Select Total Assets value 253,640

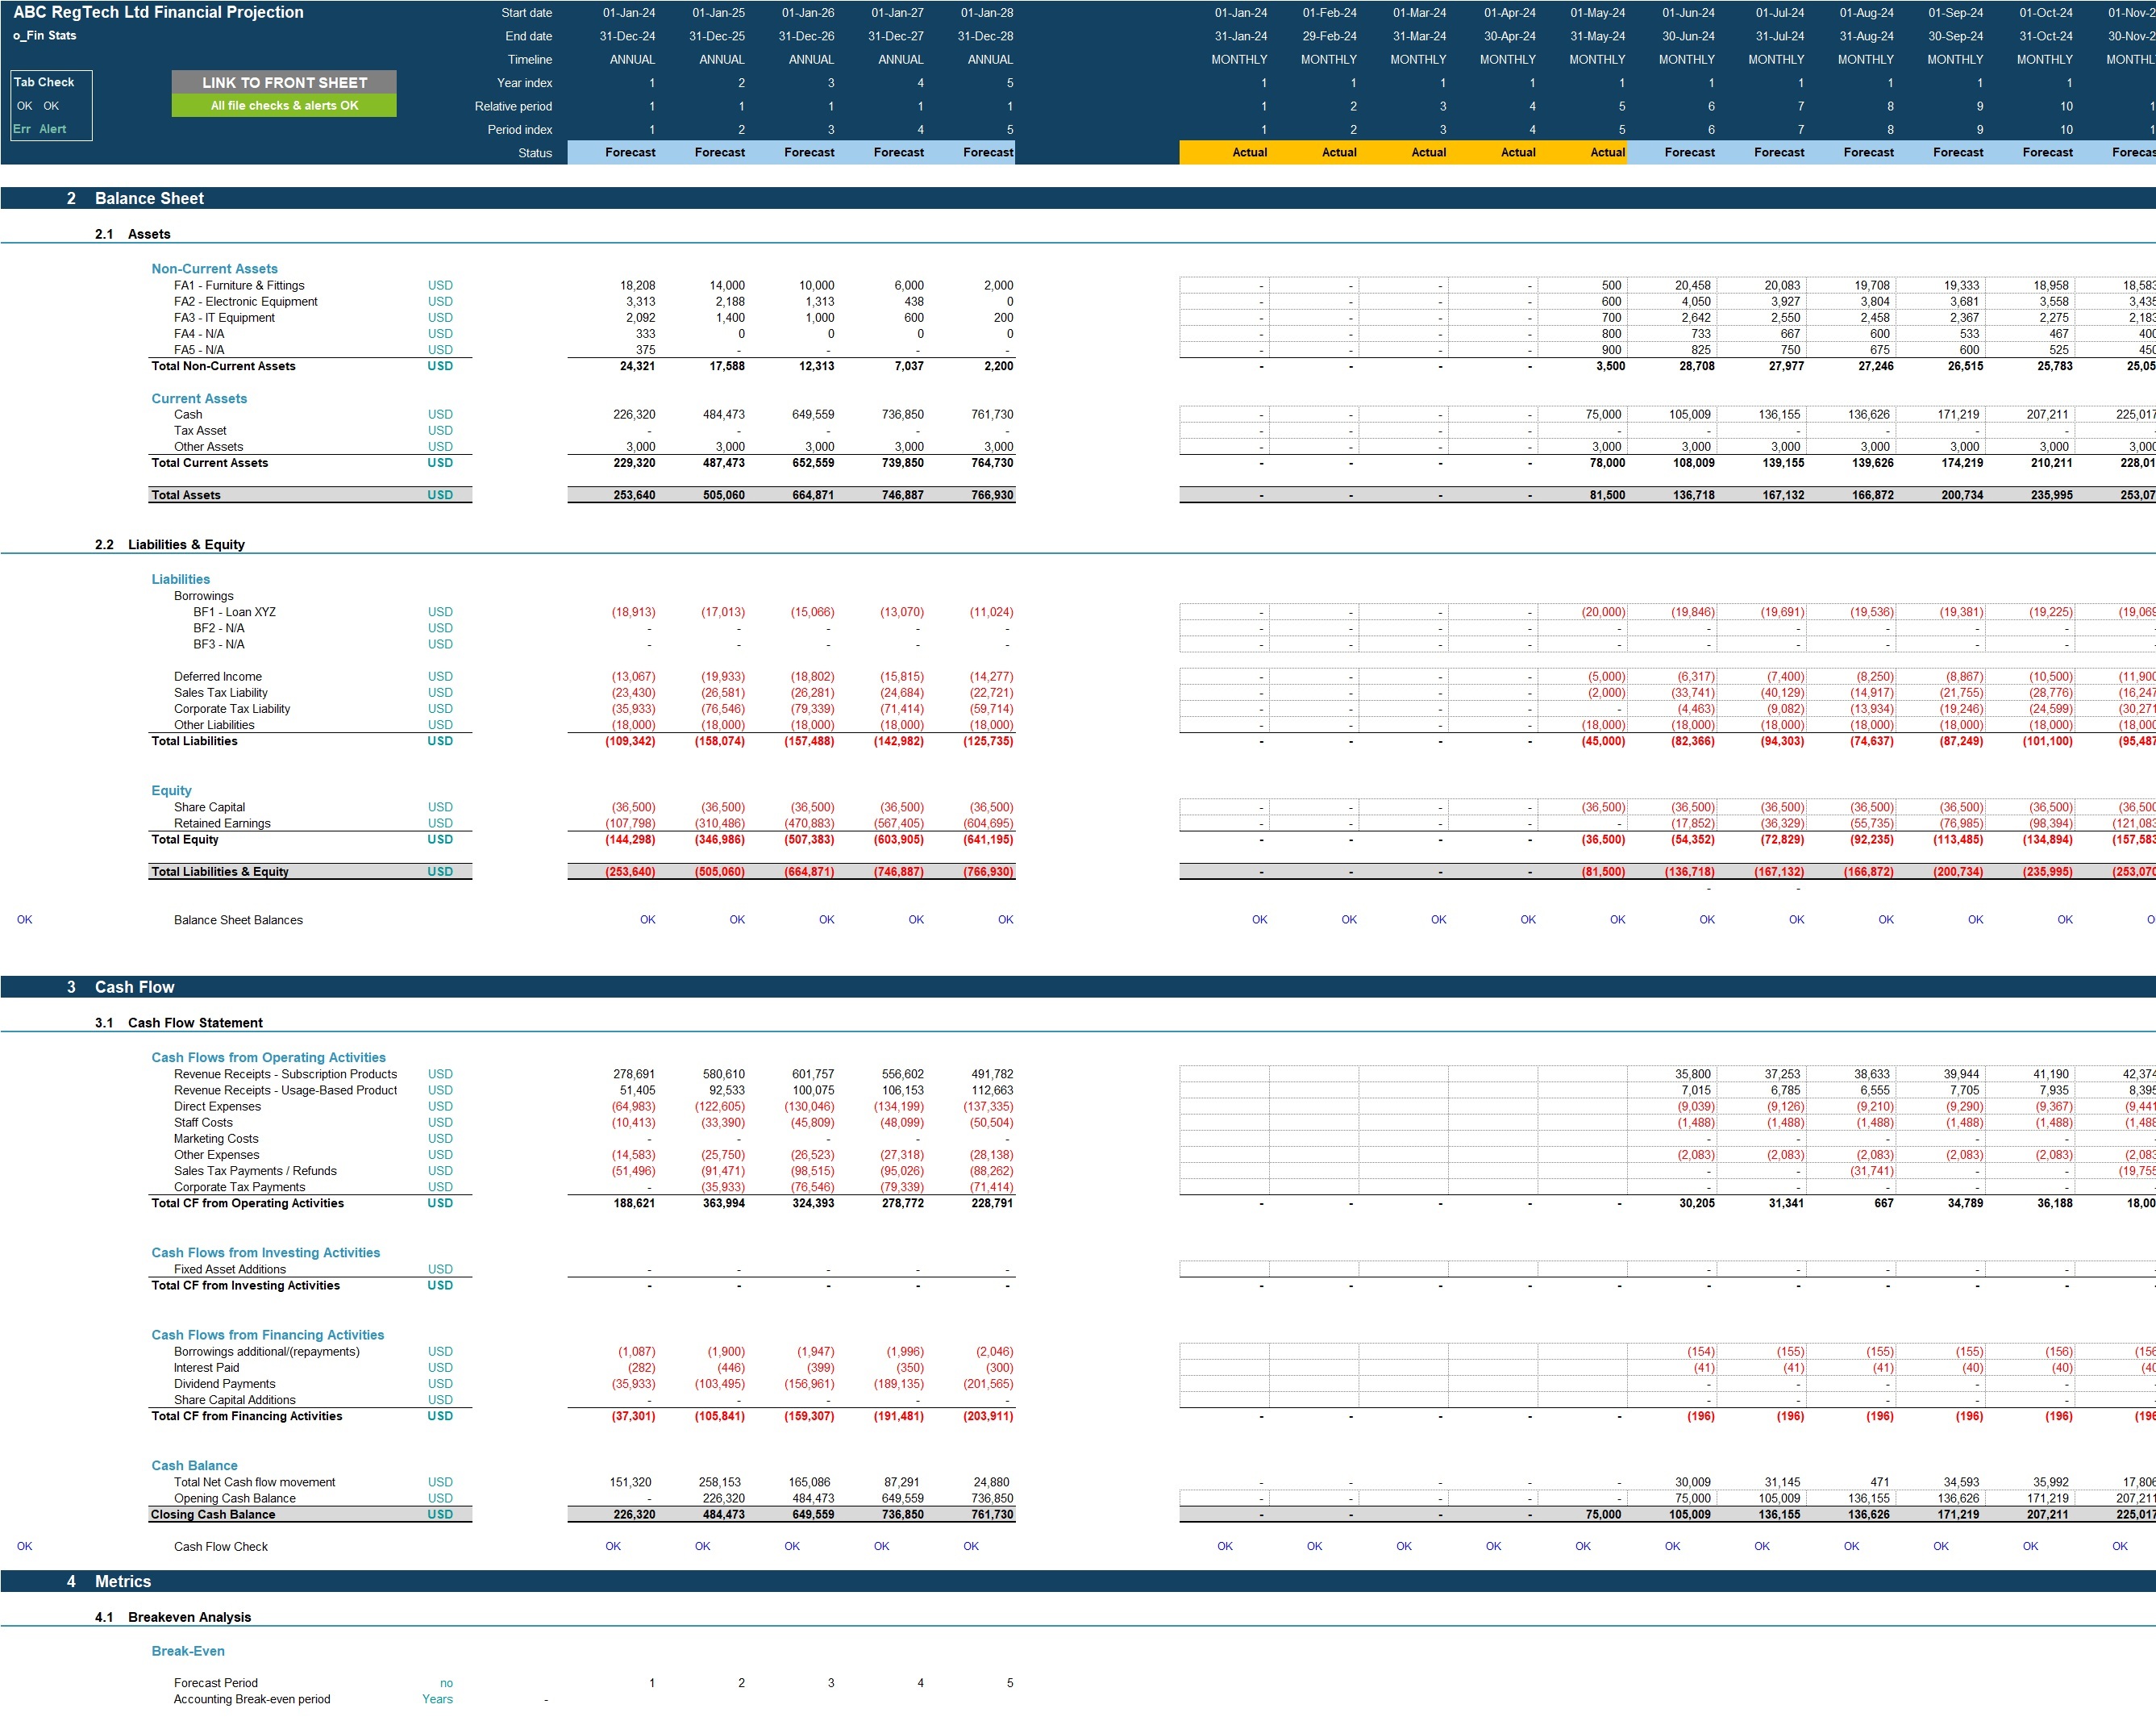point(634,495)
